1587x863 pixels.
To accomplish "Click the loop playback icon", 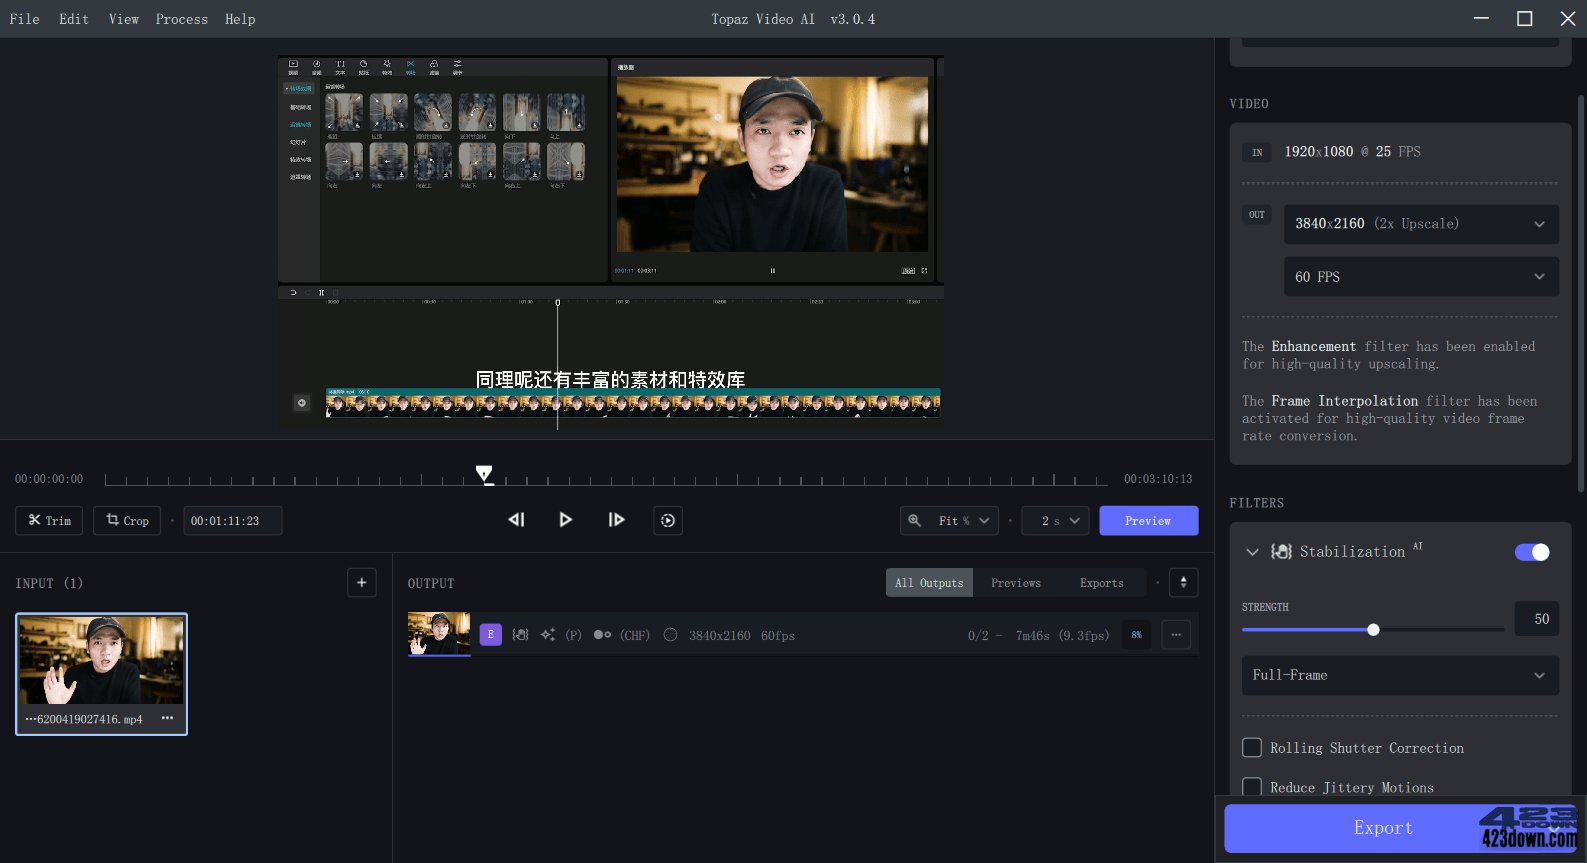I will point(668,520).
